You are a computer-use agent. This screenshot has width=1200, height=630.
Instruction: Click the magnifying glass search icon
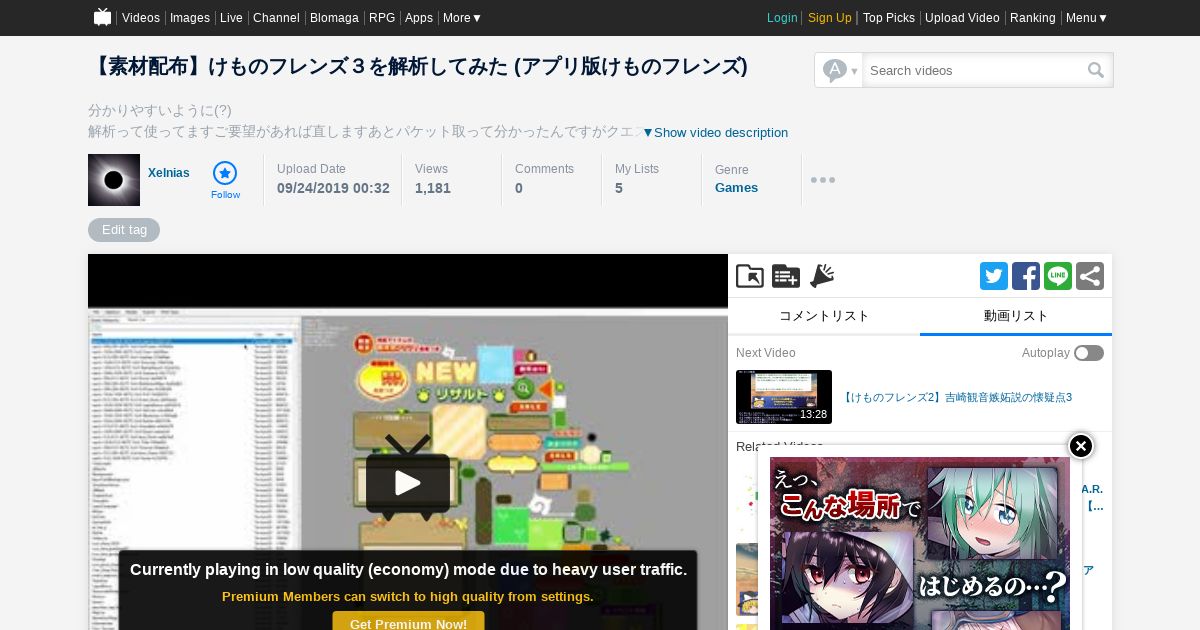1096,70
